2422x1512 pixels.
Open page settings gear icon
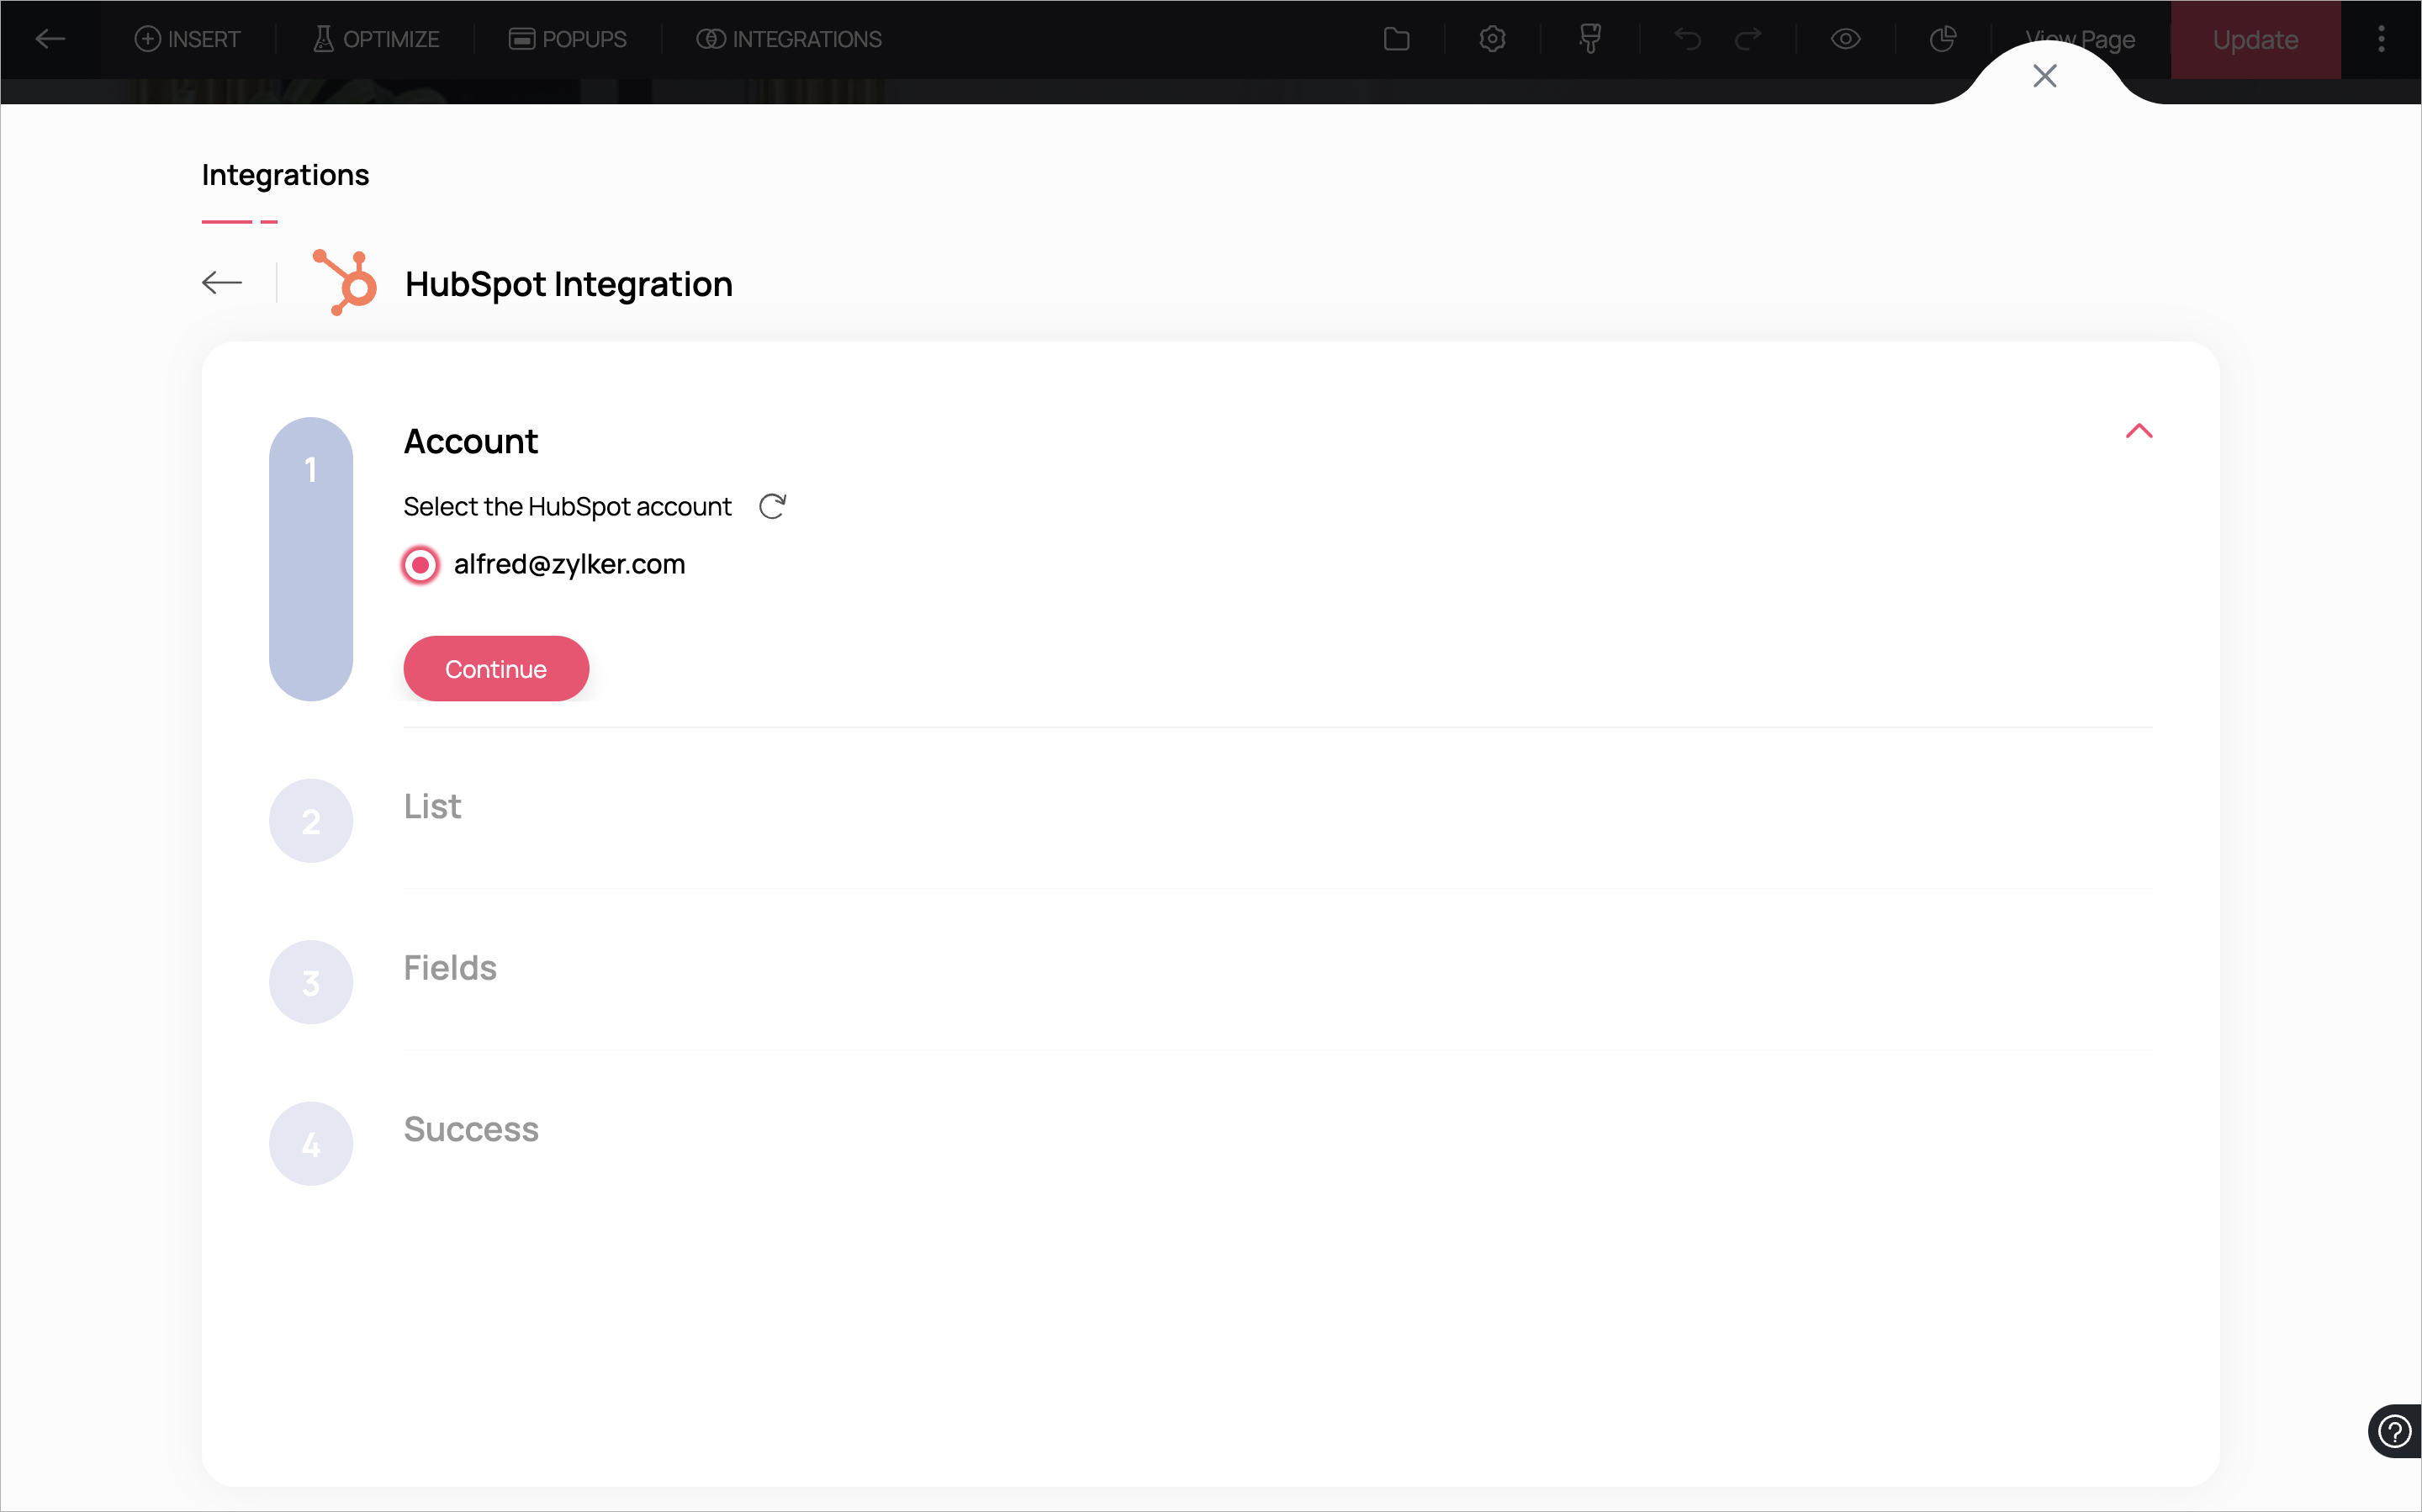click(x=1492, y=39)
